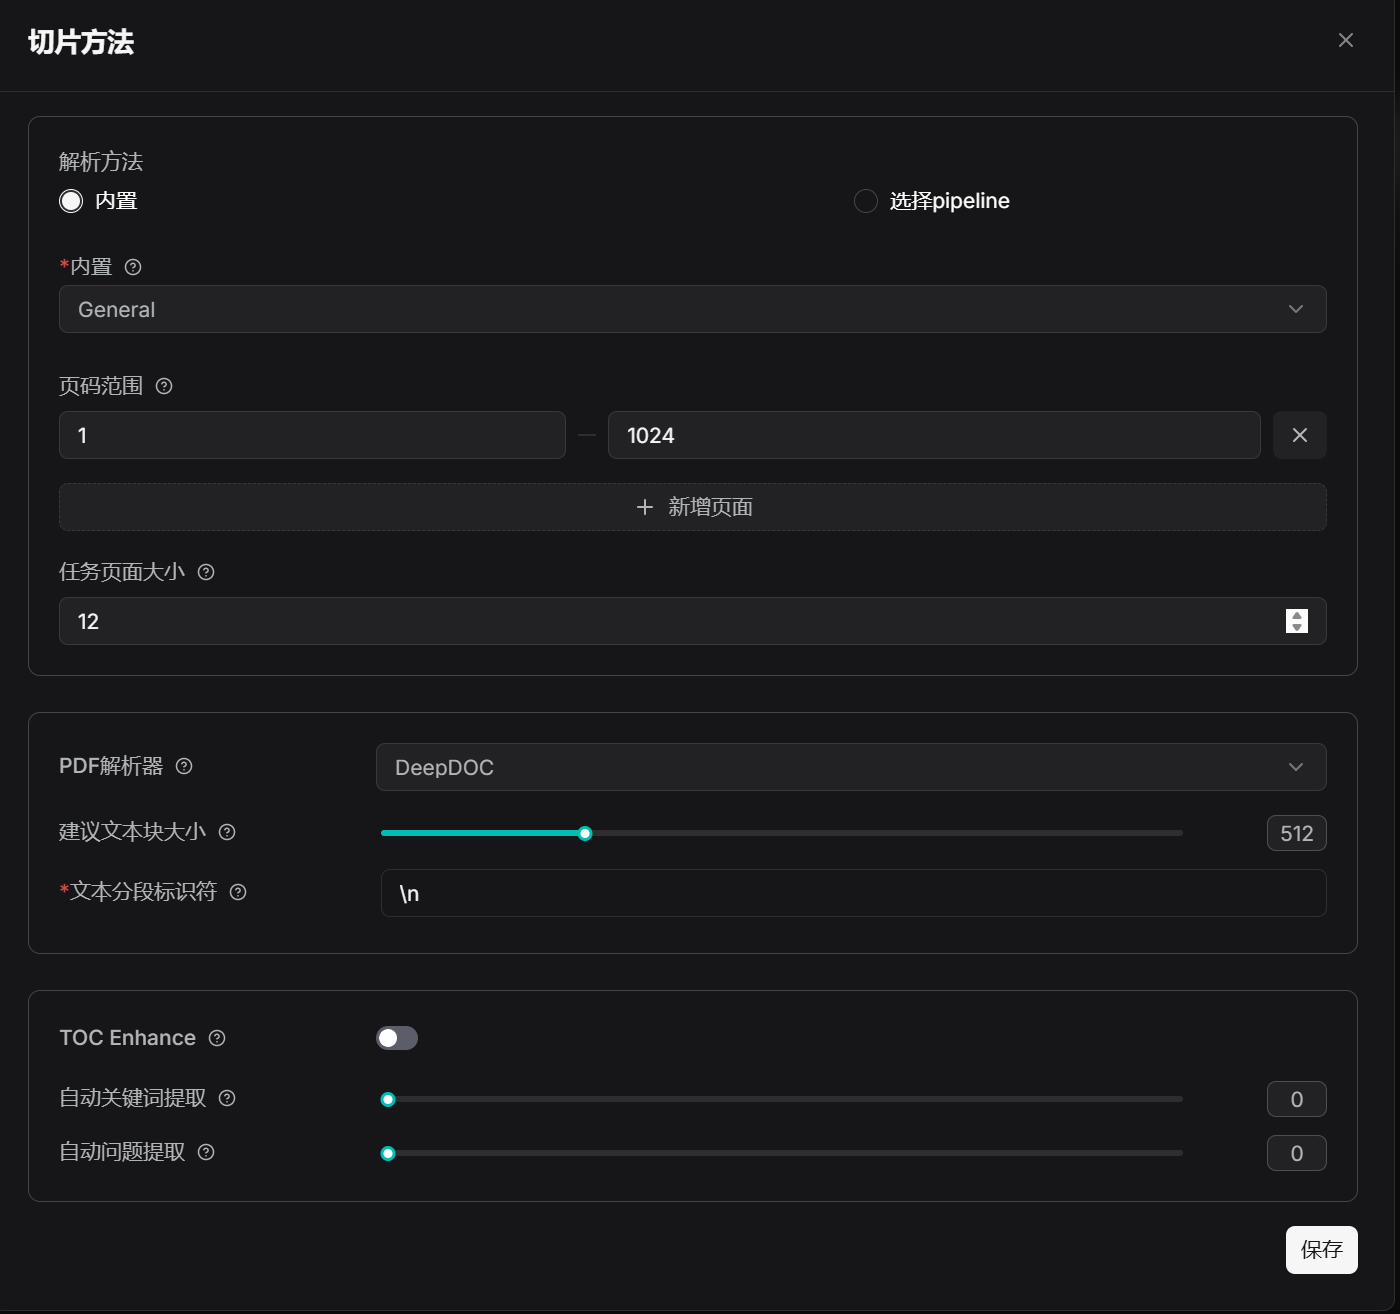Select the 选择pipeline radio option
This screenshot has height=1314, width=1400.
866,201
